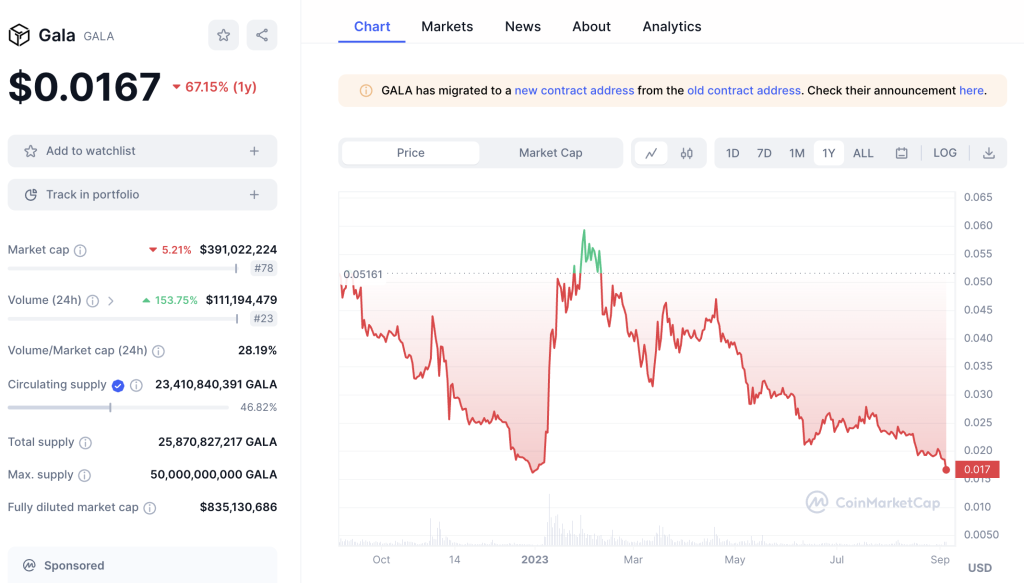Click the $0.0167 current price
The image size is (1024, 583).
84,87
